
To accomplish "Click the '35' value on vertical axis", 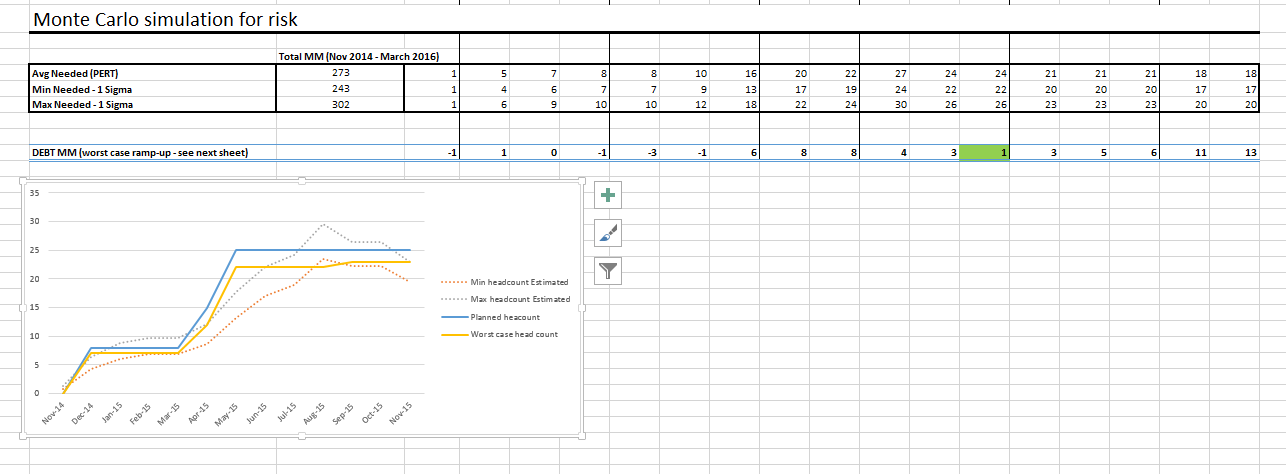I will click(x=33, y=192).
